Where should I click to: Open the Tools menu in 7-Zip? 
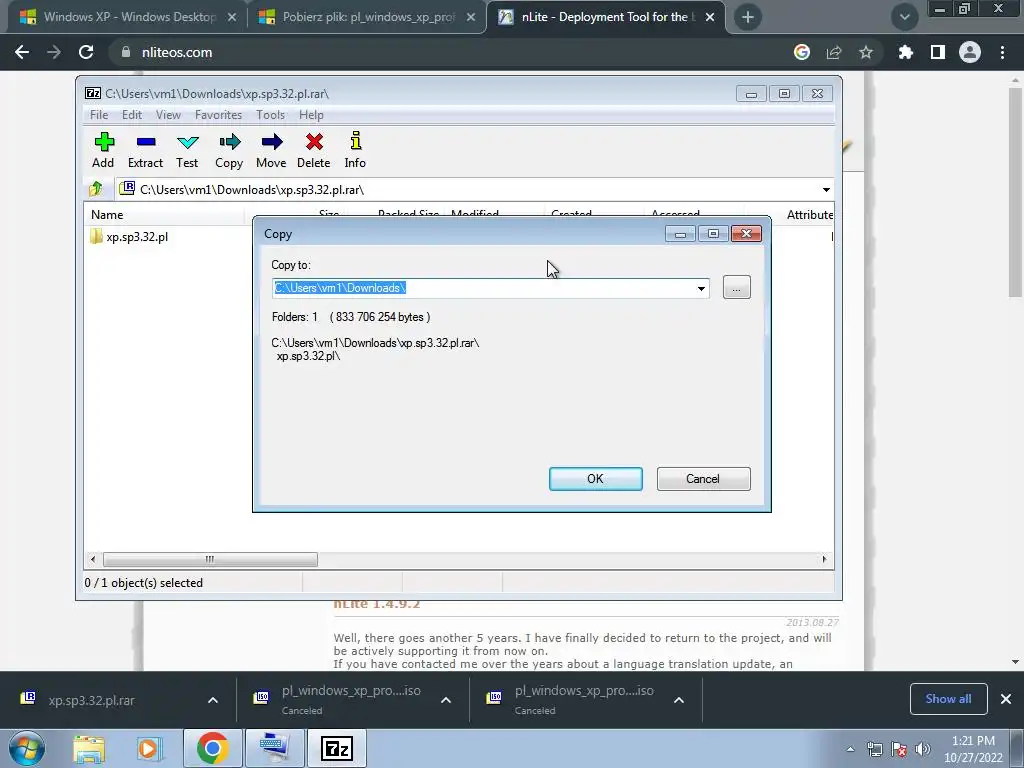[x=270, y=115]
